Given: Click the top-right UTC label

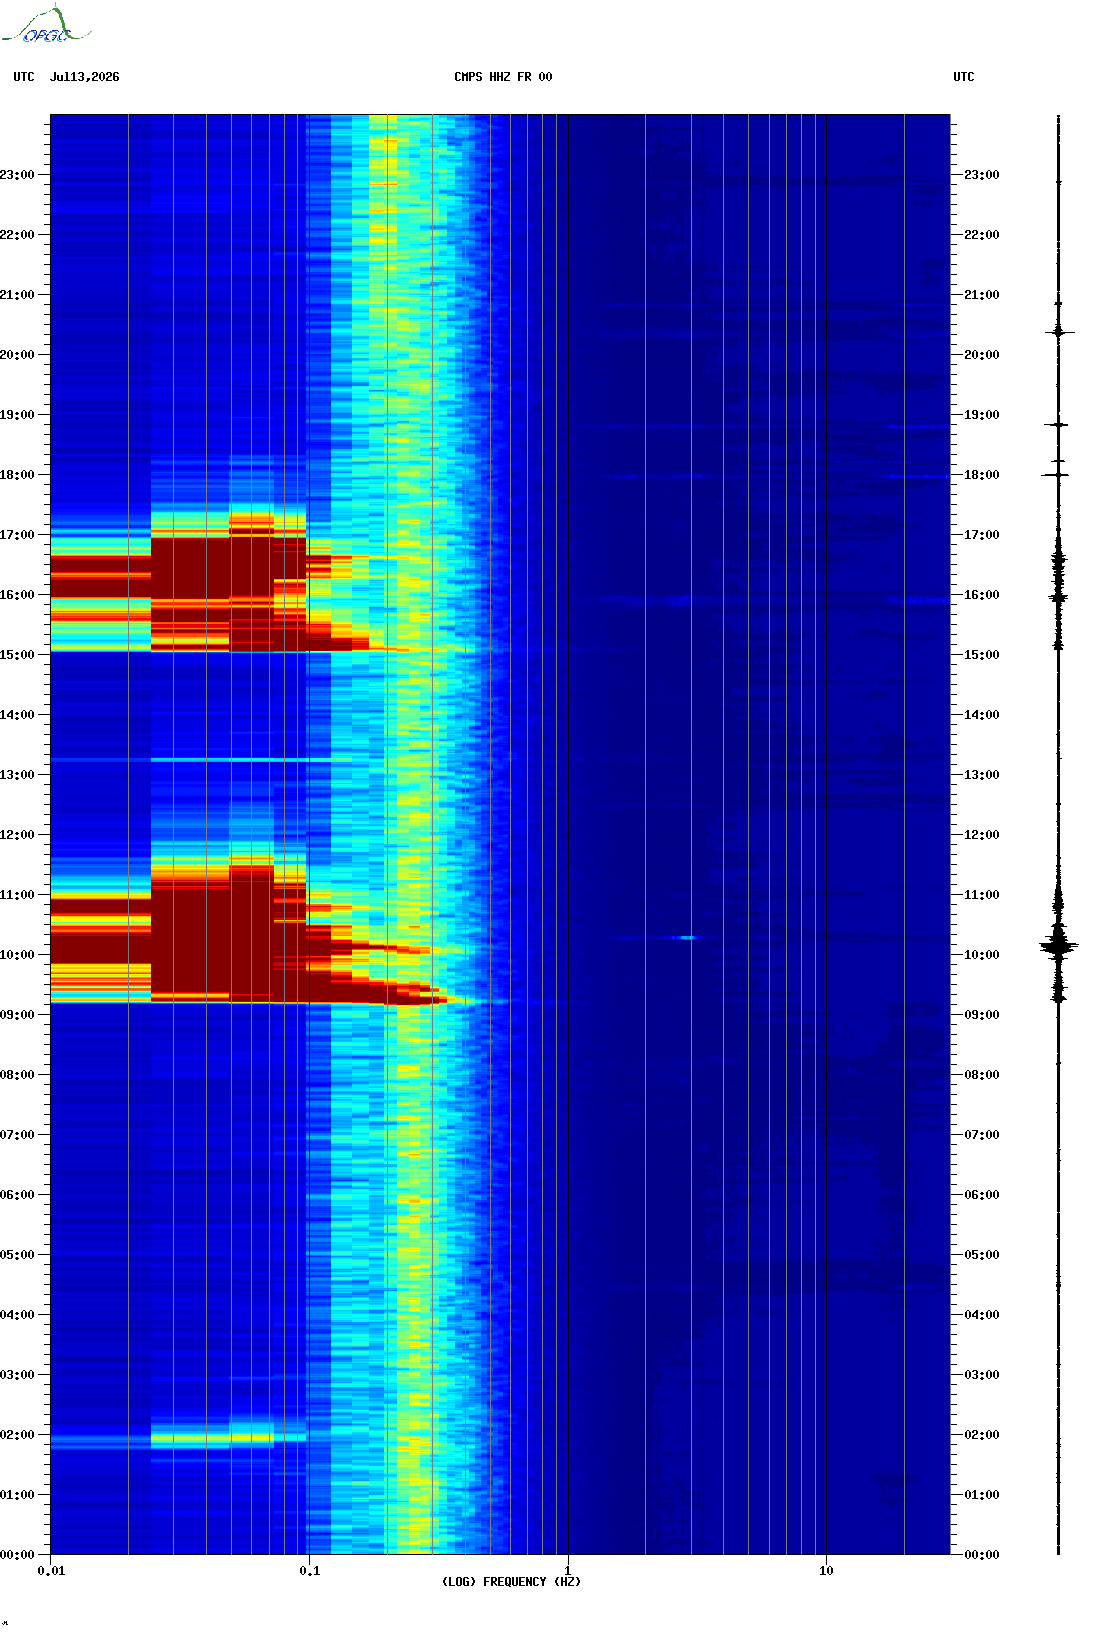Looking at the screenshot, I should (x=964, y=77).
